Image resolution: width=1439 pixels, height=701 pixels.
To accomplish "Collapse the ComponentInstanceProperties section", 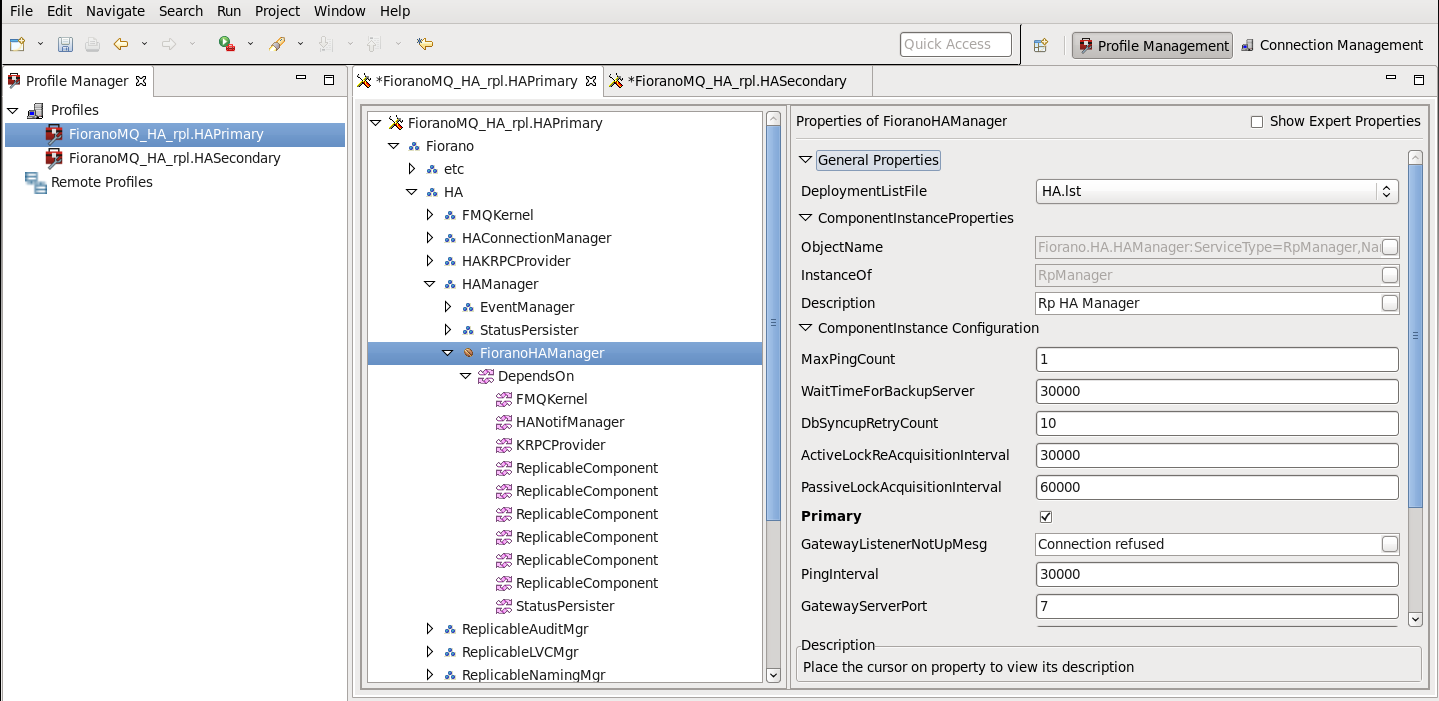I will click(x=806, y=218).
